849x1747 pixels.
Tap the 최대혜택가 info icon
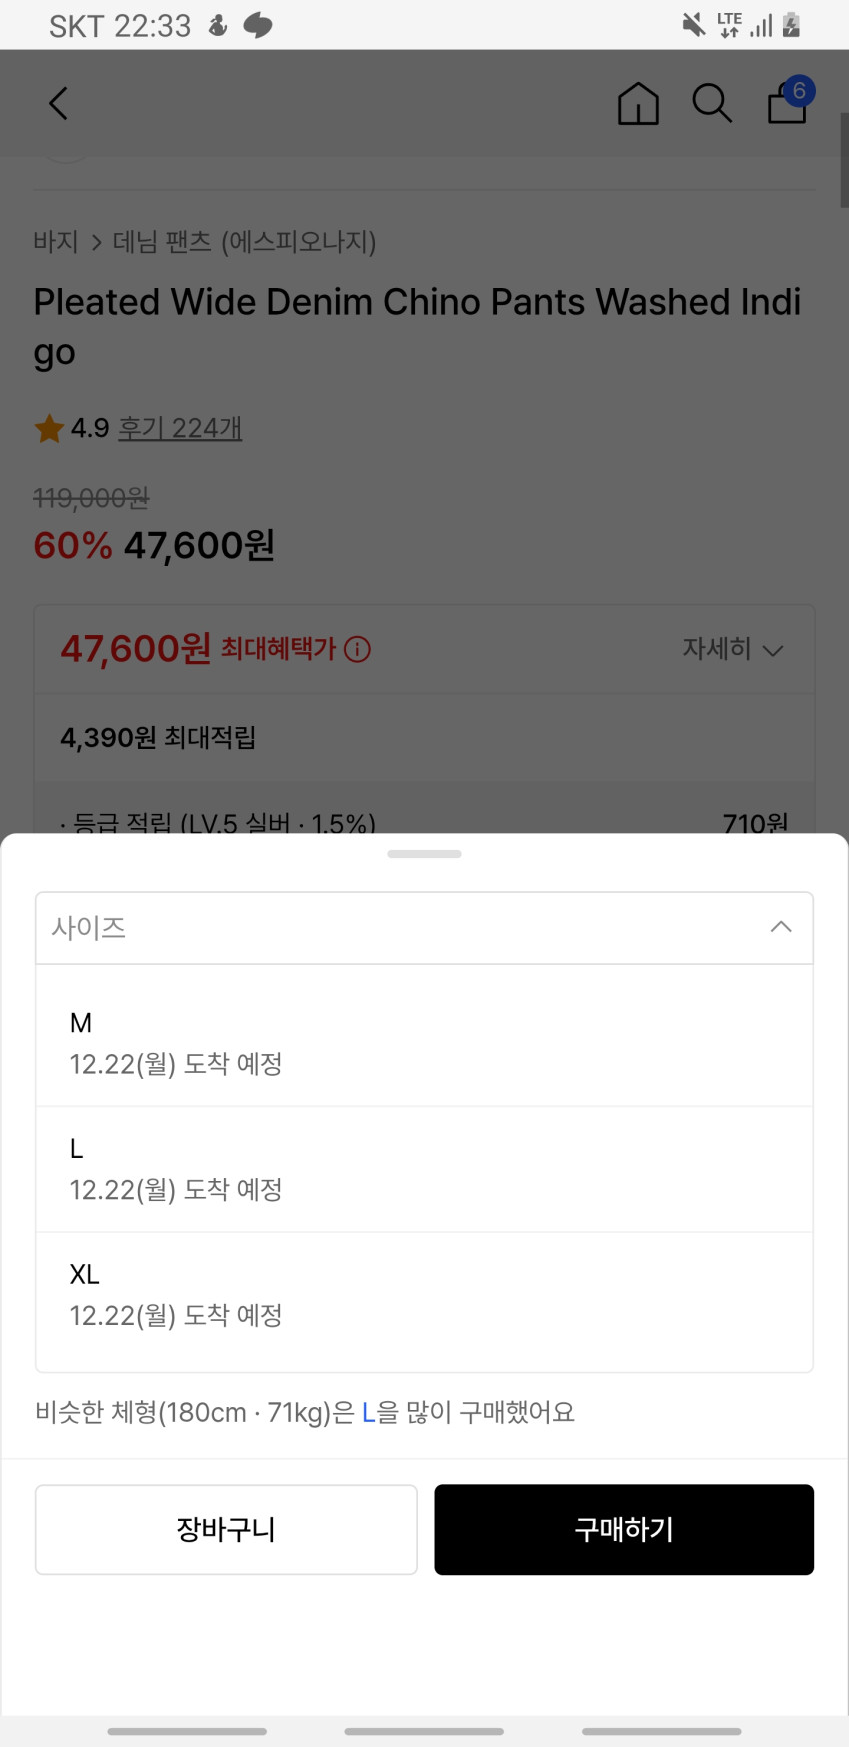coord(357,650)
